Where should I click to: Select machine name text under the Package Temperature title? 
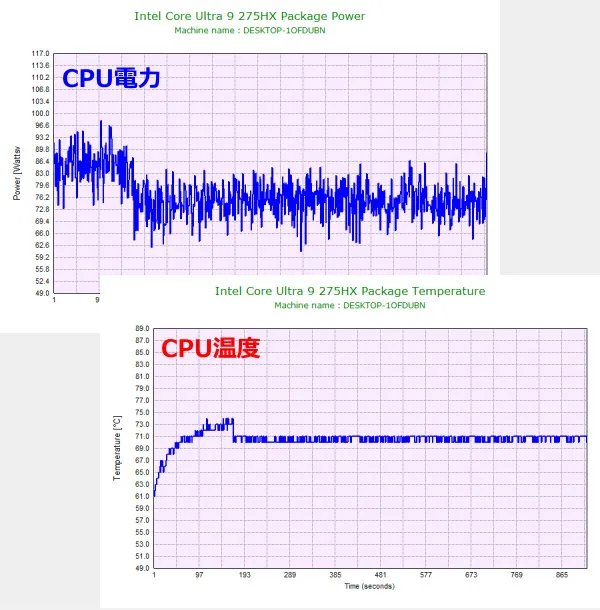click(x=349, y=306)
